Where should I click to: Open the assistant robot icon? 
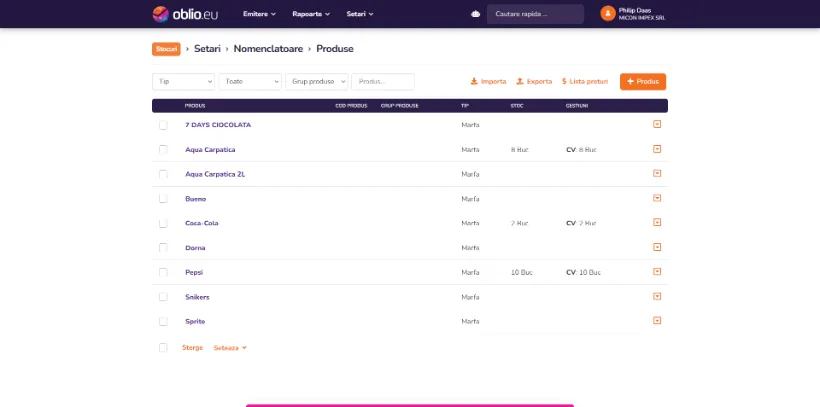(475, 14)
